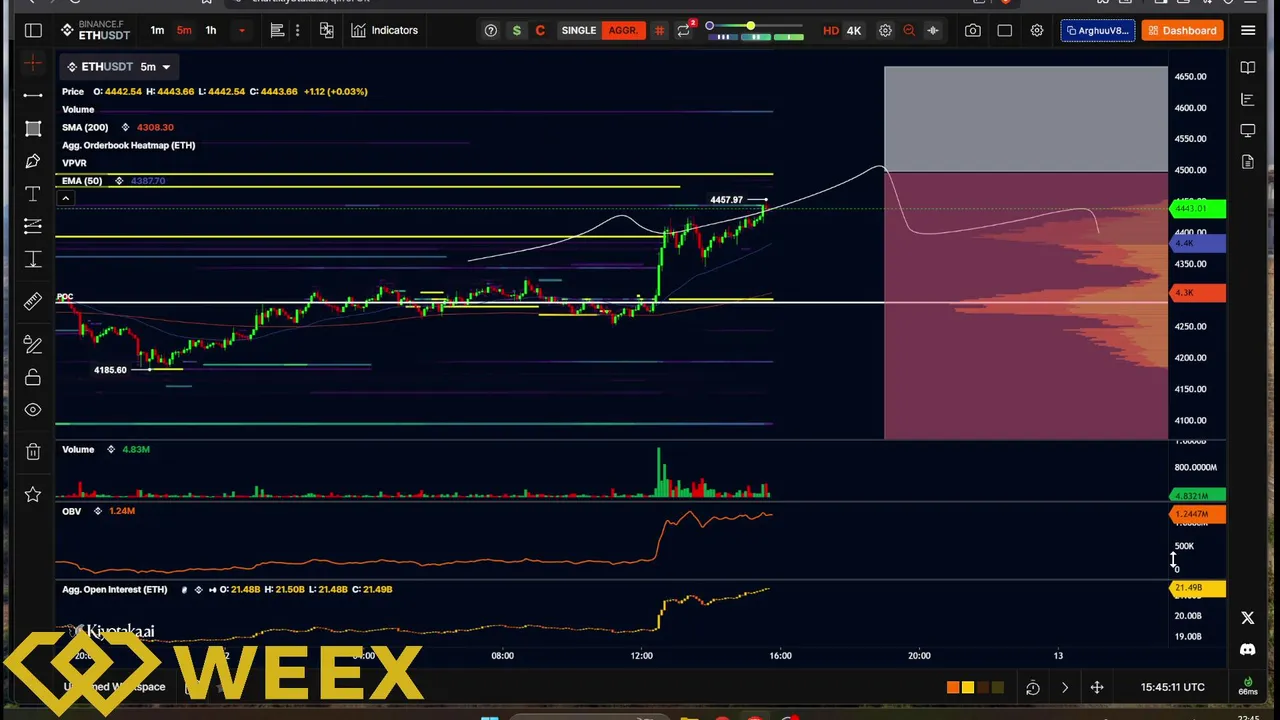The image size is (1280, 720).
Task: Toggle drawings visibility eye icon
Action: click(x=33, y=410)
